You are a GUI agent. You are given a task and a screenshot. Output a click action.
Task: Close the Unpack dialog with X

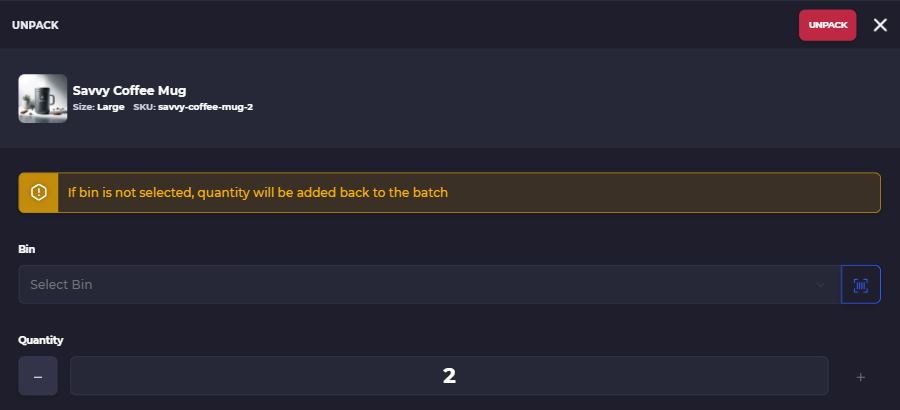tap(880, 25)
